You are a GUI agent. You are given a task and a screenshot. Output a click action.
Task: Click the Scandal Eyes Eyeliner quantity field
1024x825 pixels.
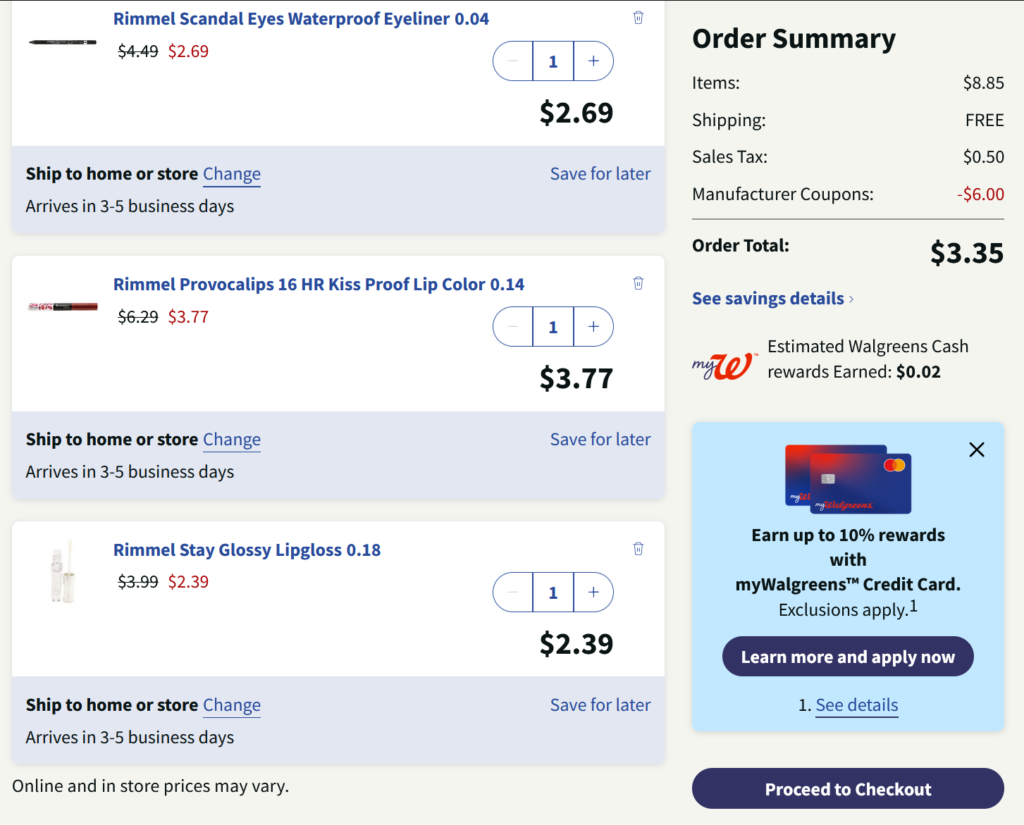click(553, 61)
